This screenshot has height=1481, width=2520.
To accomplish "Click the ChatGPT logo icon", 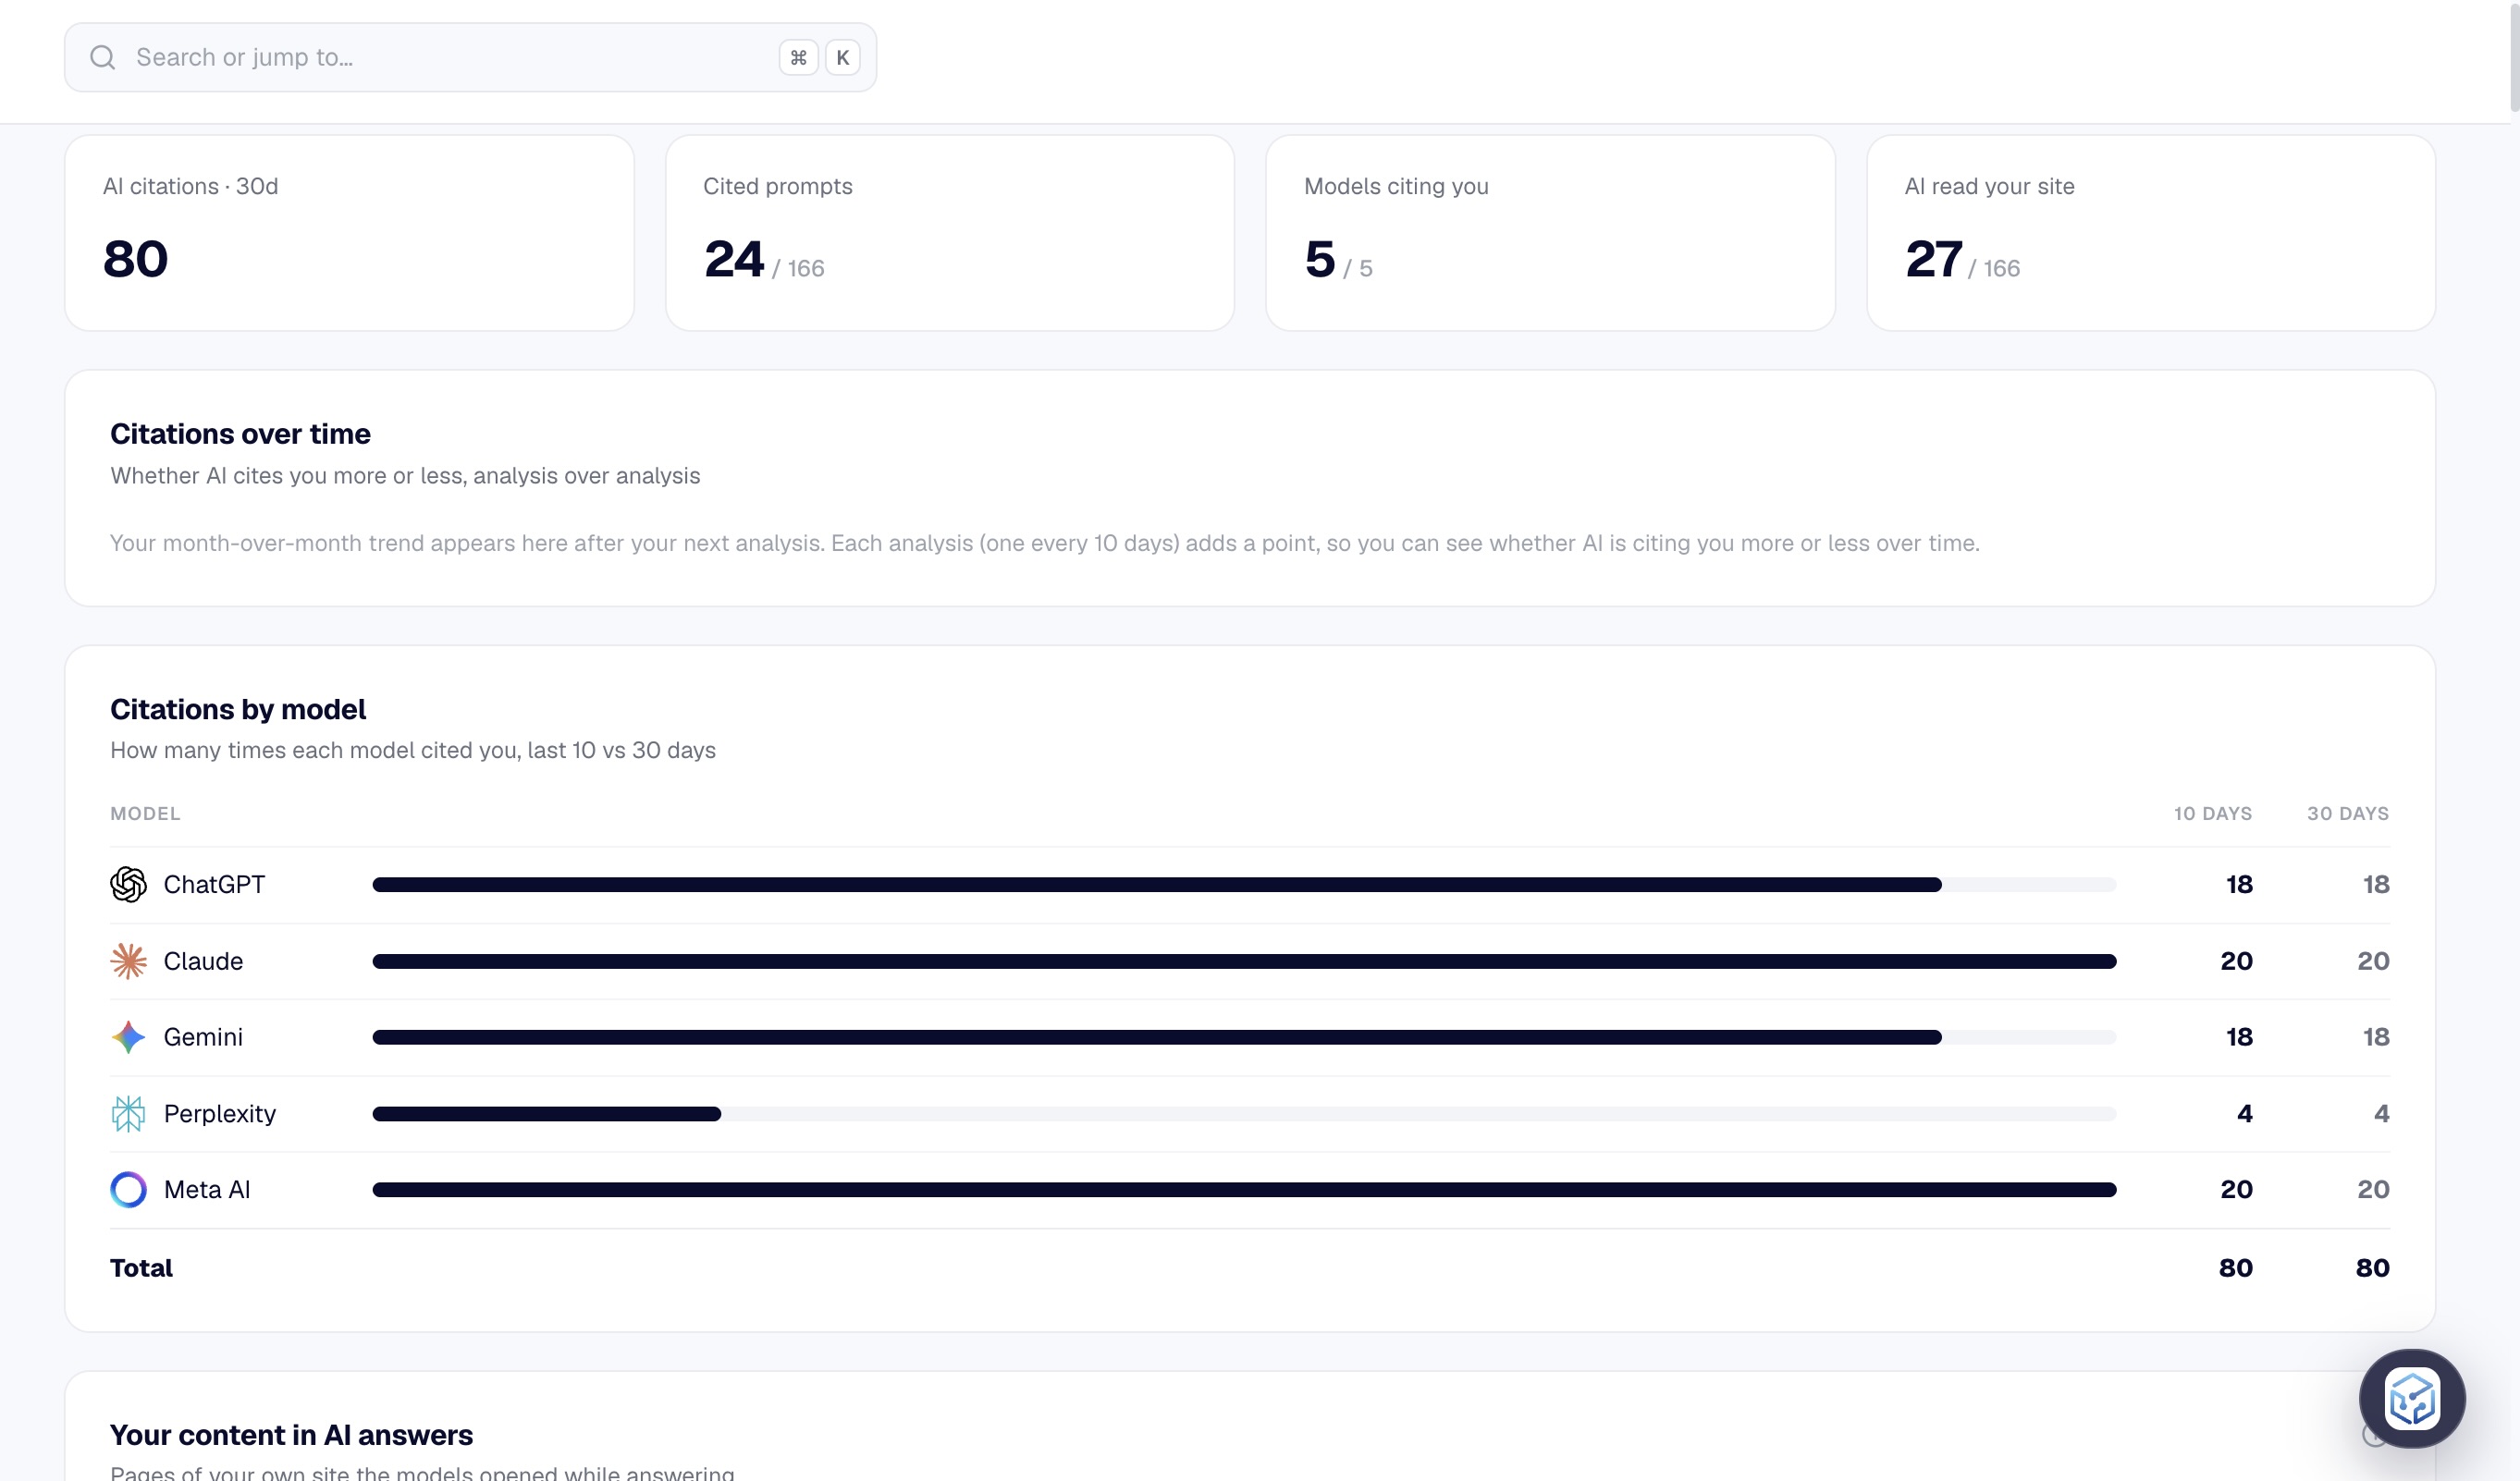I will coord(128,884).
